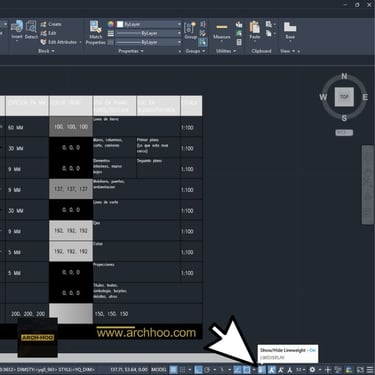Open the WCS dropdown under the ViewCube
The width and height of the screenshot is (375, 375).
click(x=344, y=133)
